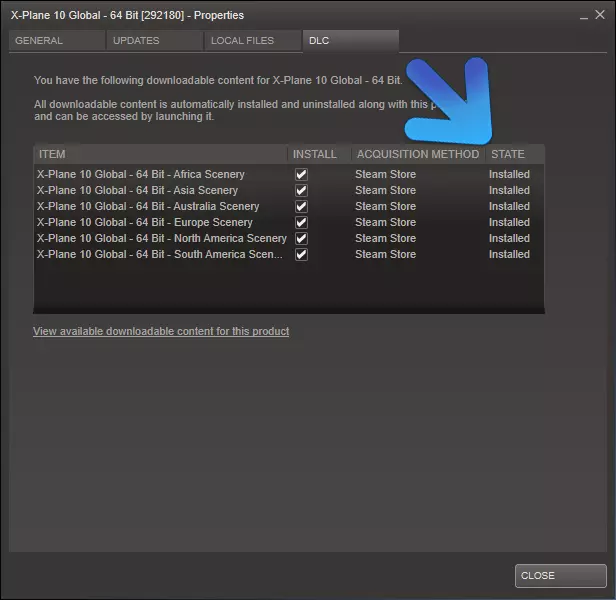The width and height of the screenshot is (616, 600).
Task: Click Steam Store in Australia Scenery row
Action: (x=385, y=206)
